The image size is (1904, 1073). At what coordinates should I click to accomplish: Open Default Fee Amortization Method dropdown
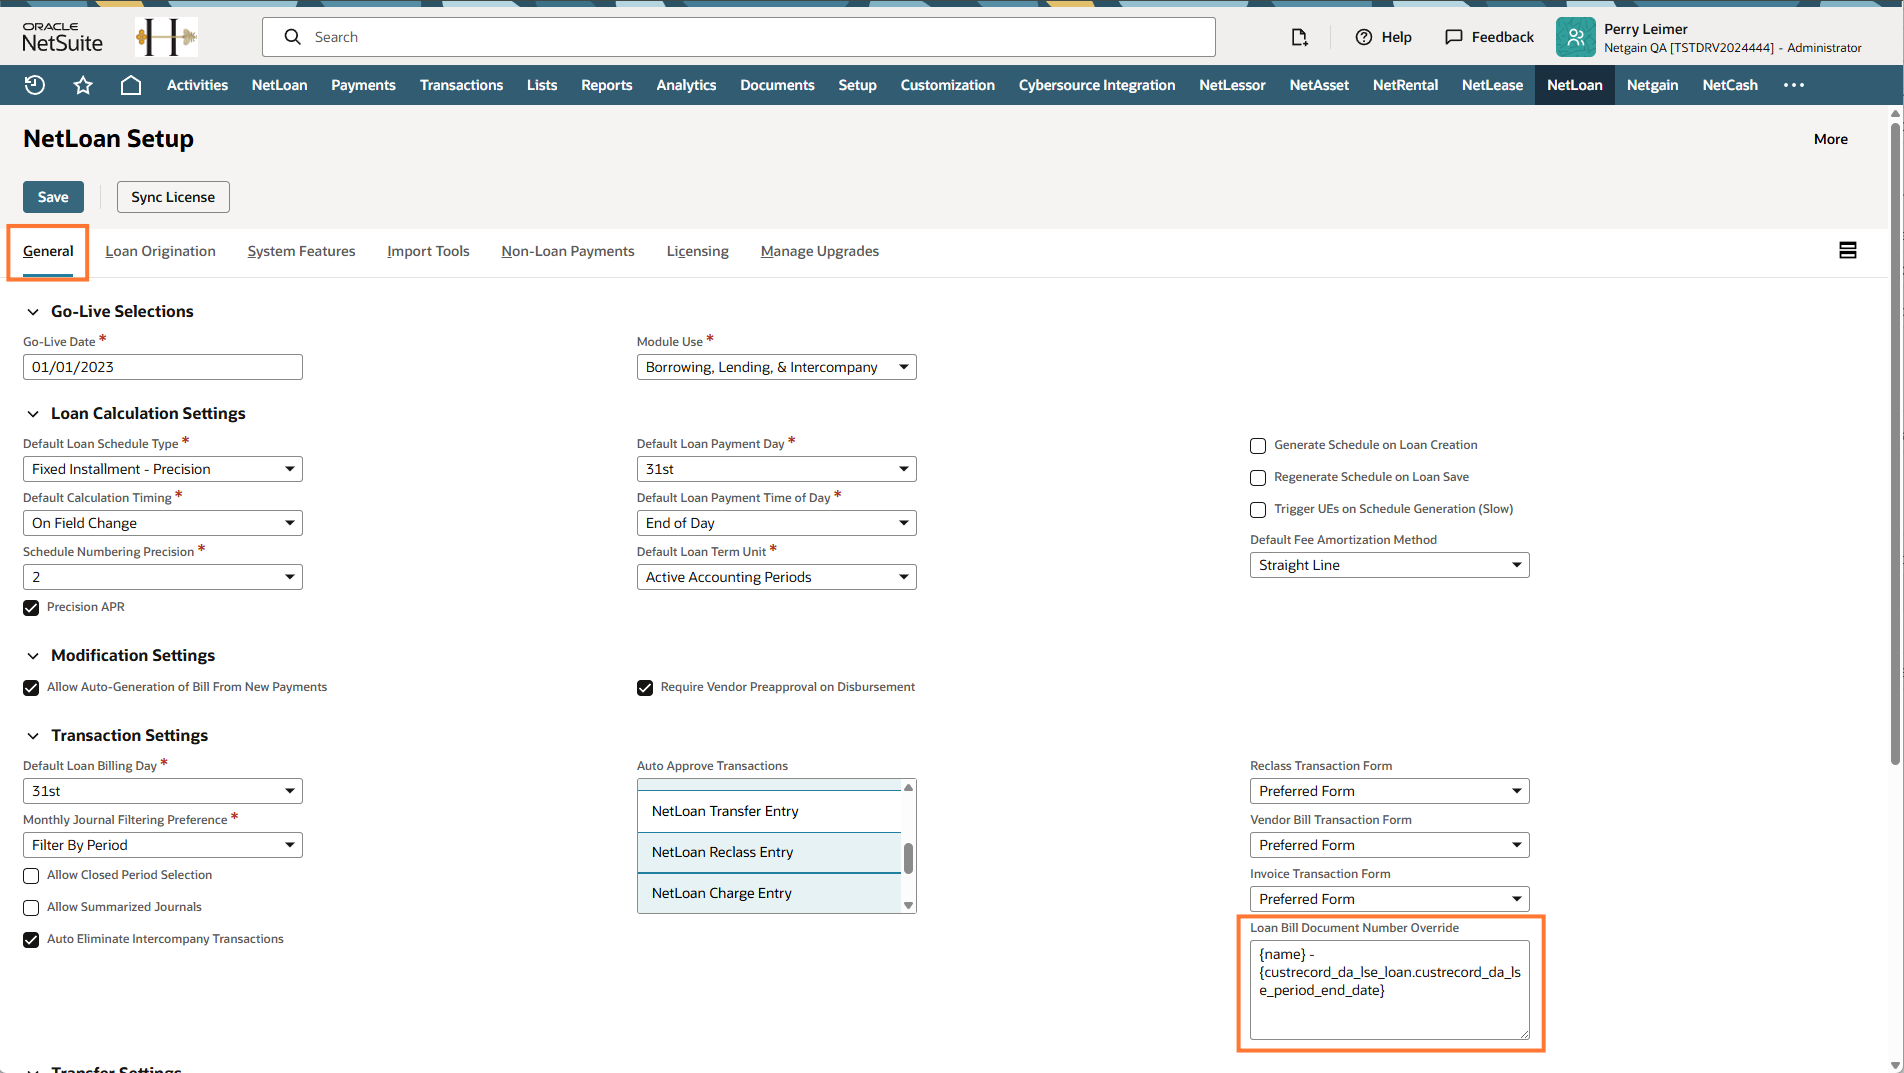[1389, 565]
